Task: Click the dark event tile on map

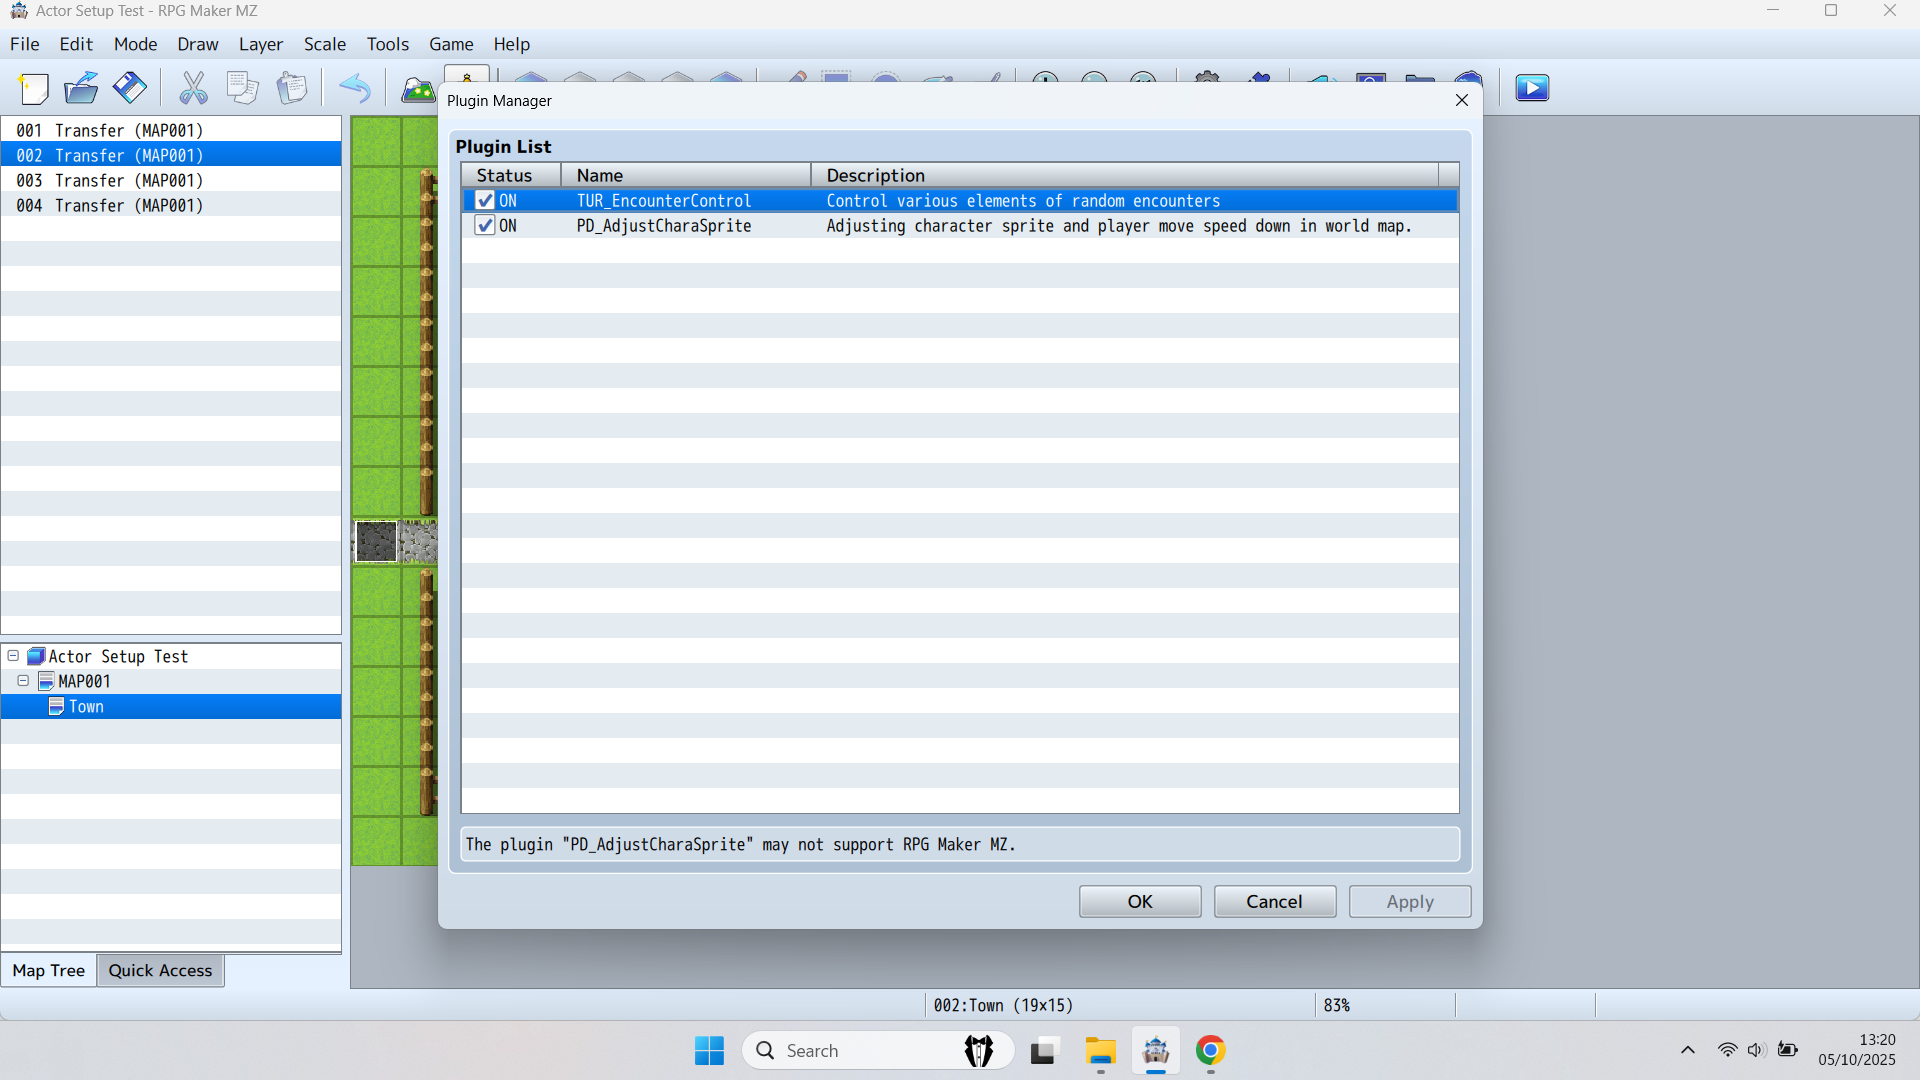Action: (376, 542)
